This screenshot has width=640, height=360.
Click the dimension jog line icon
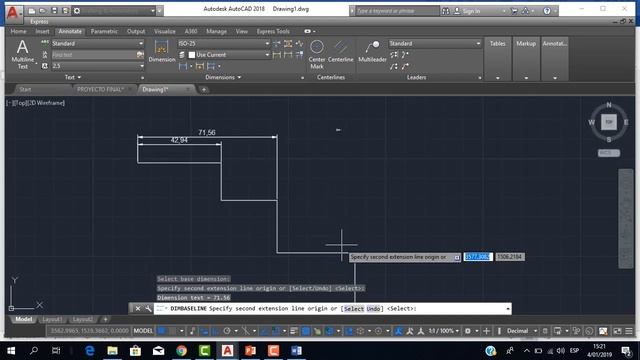300,43
